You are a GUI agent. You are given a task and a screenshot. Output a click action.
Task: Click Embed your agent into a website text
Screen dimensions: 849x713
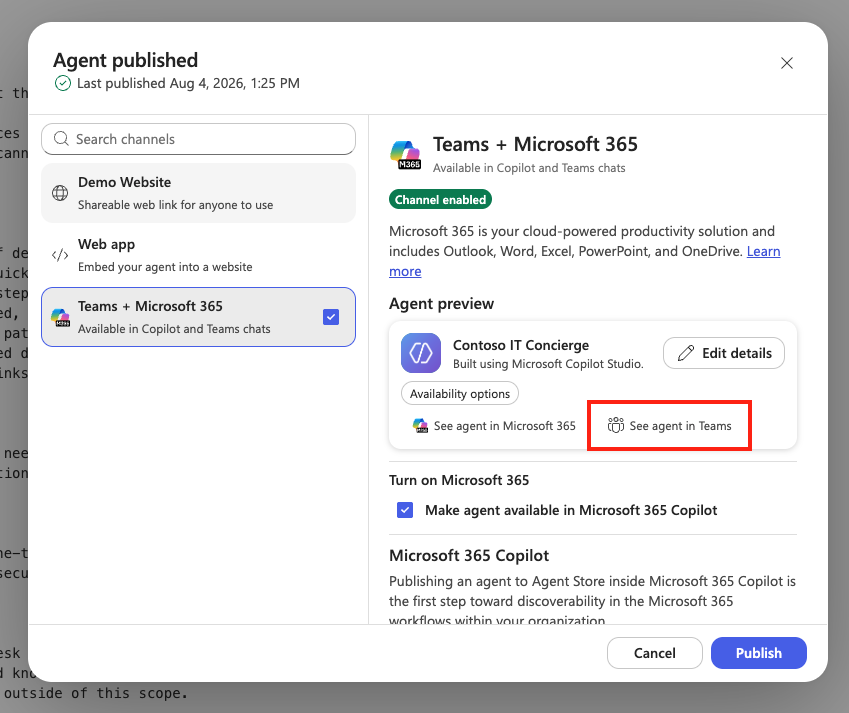point(165,267)
